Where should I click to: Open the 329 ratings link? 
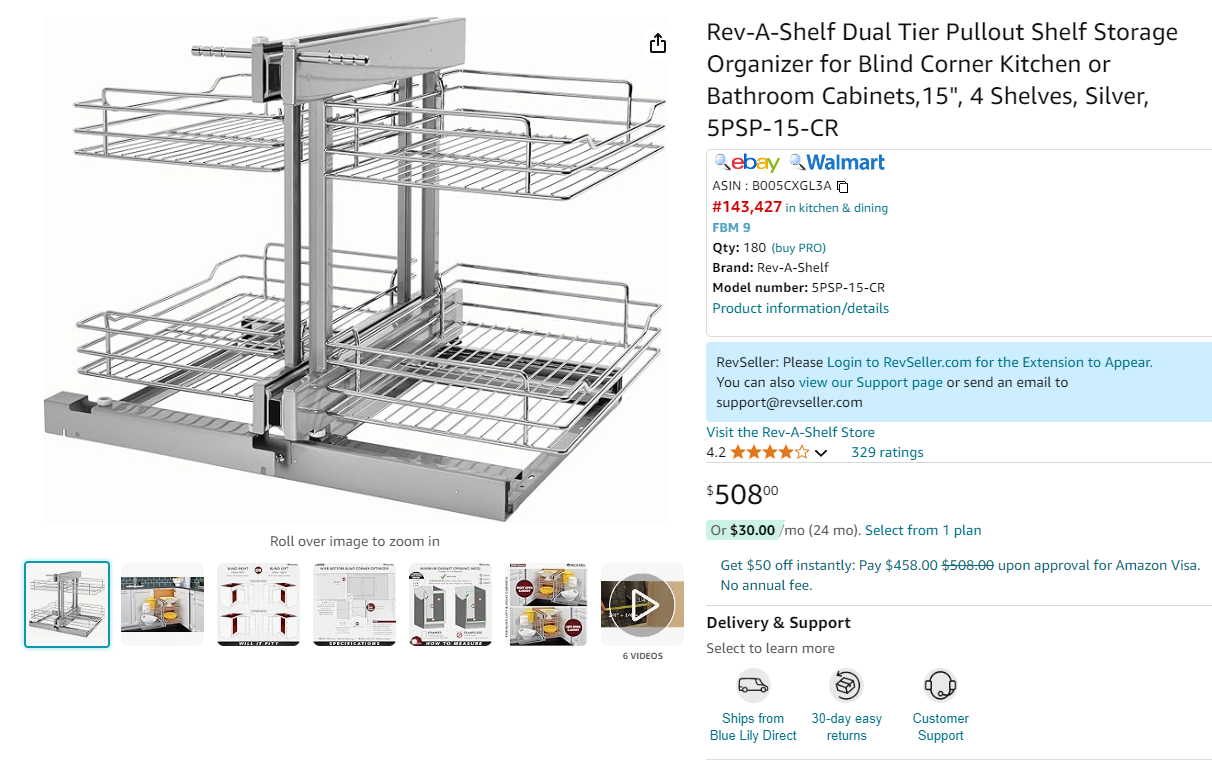point(887,452)
